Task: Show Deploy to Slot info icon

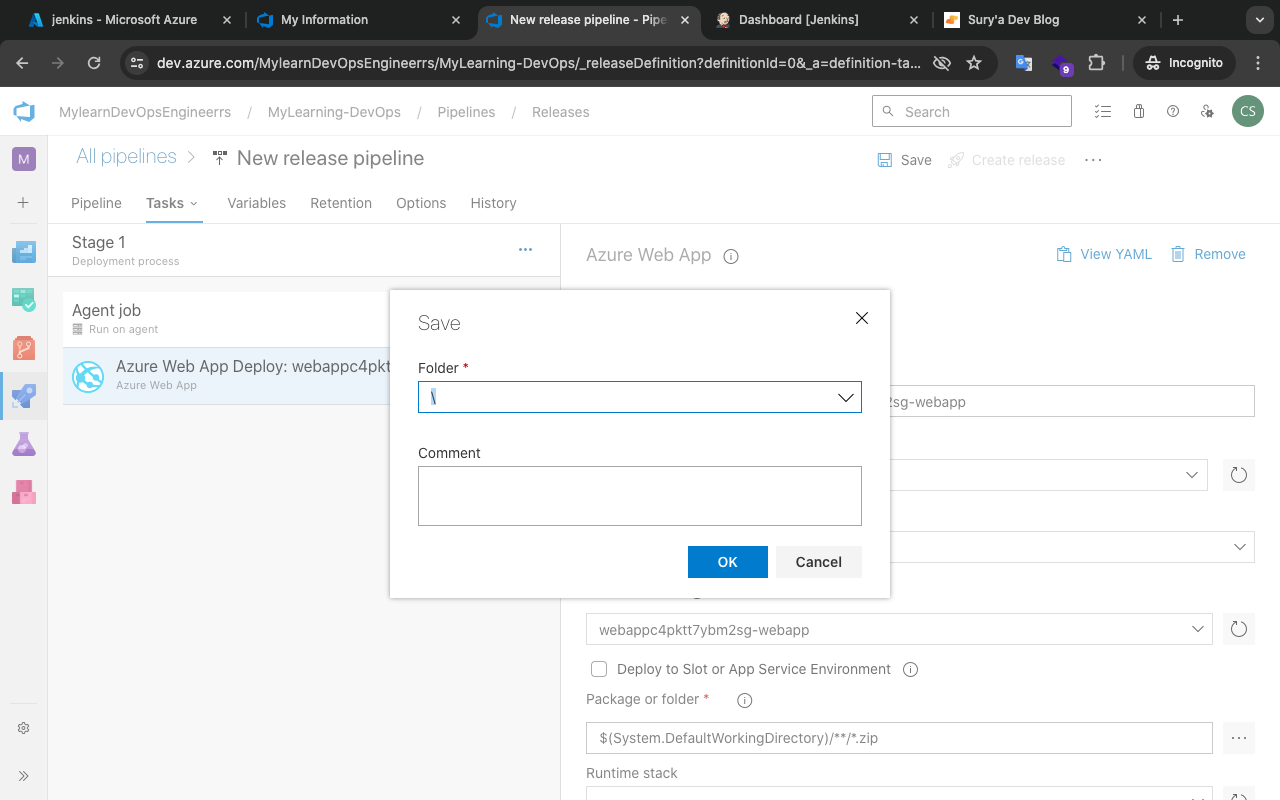Action: [x=911, y=670]
